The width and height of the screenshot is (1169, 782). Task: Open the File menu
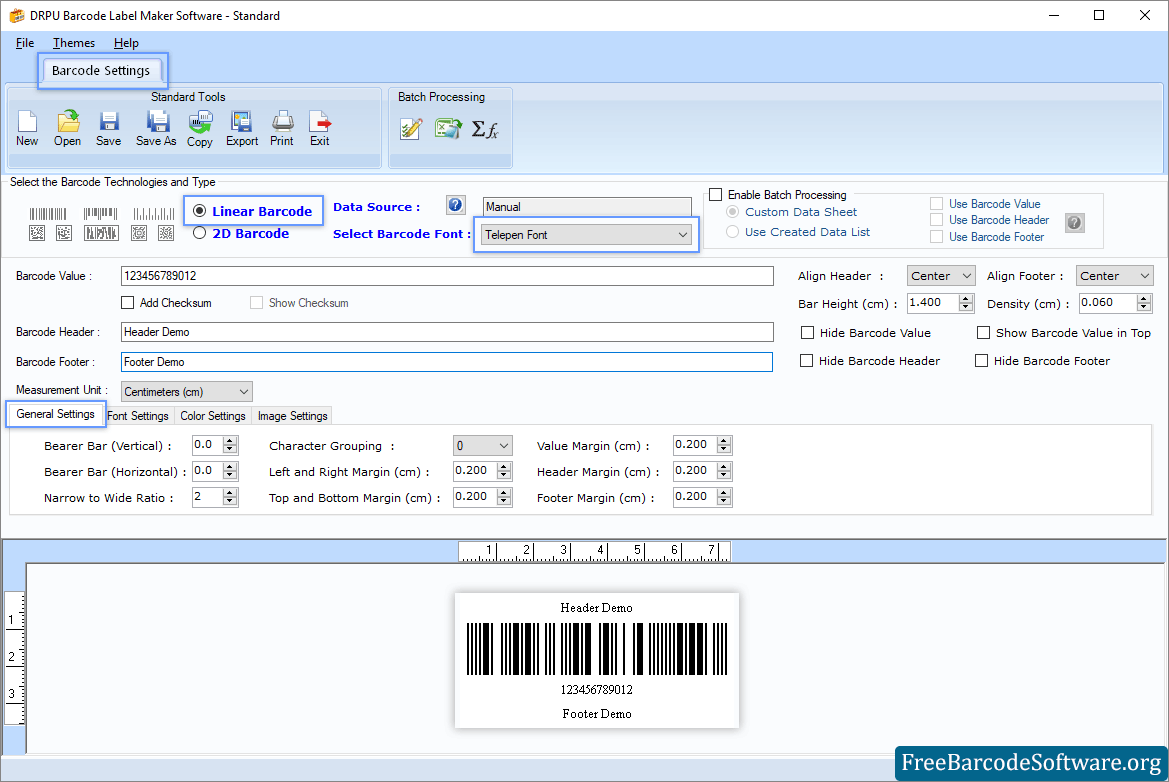click(x=25, y=43)
